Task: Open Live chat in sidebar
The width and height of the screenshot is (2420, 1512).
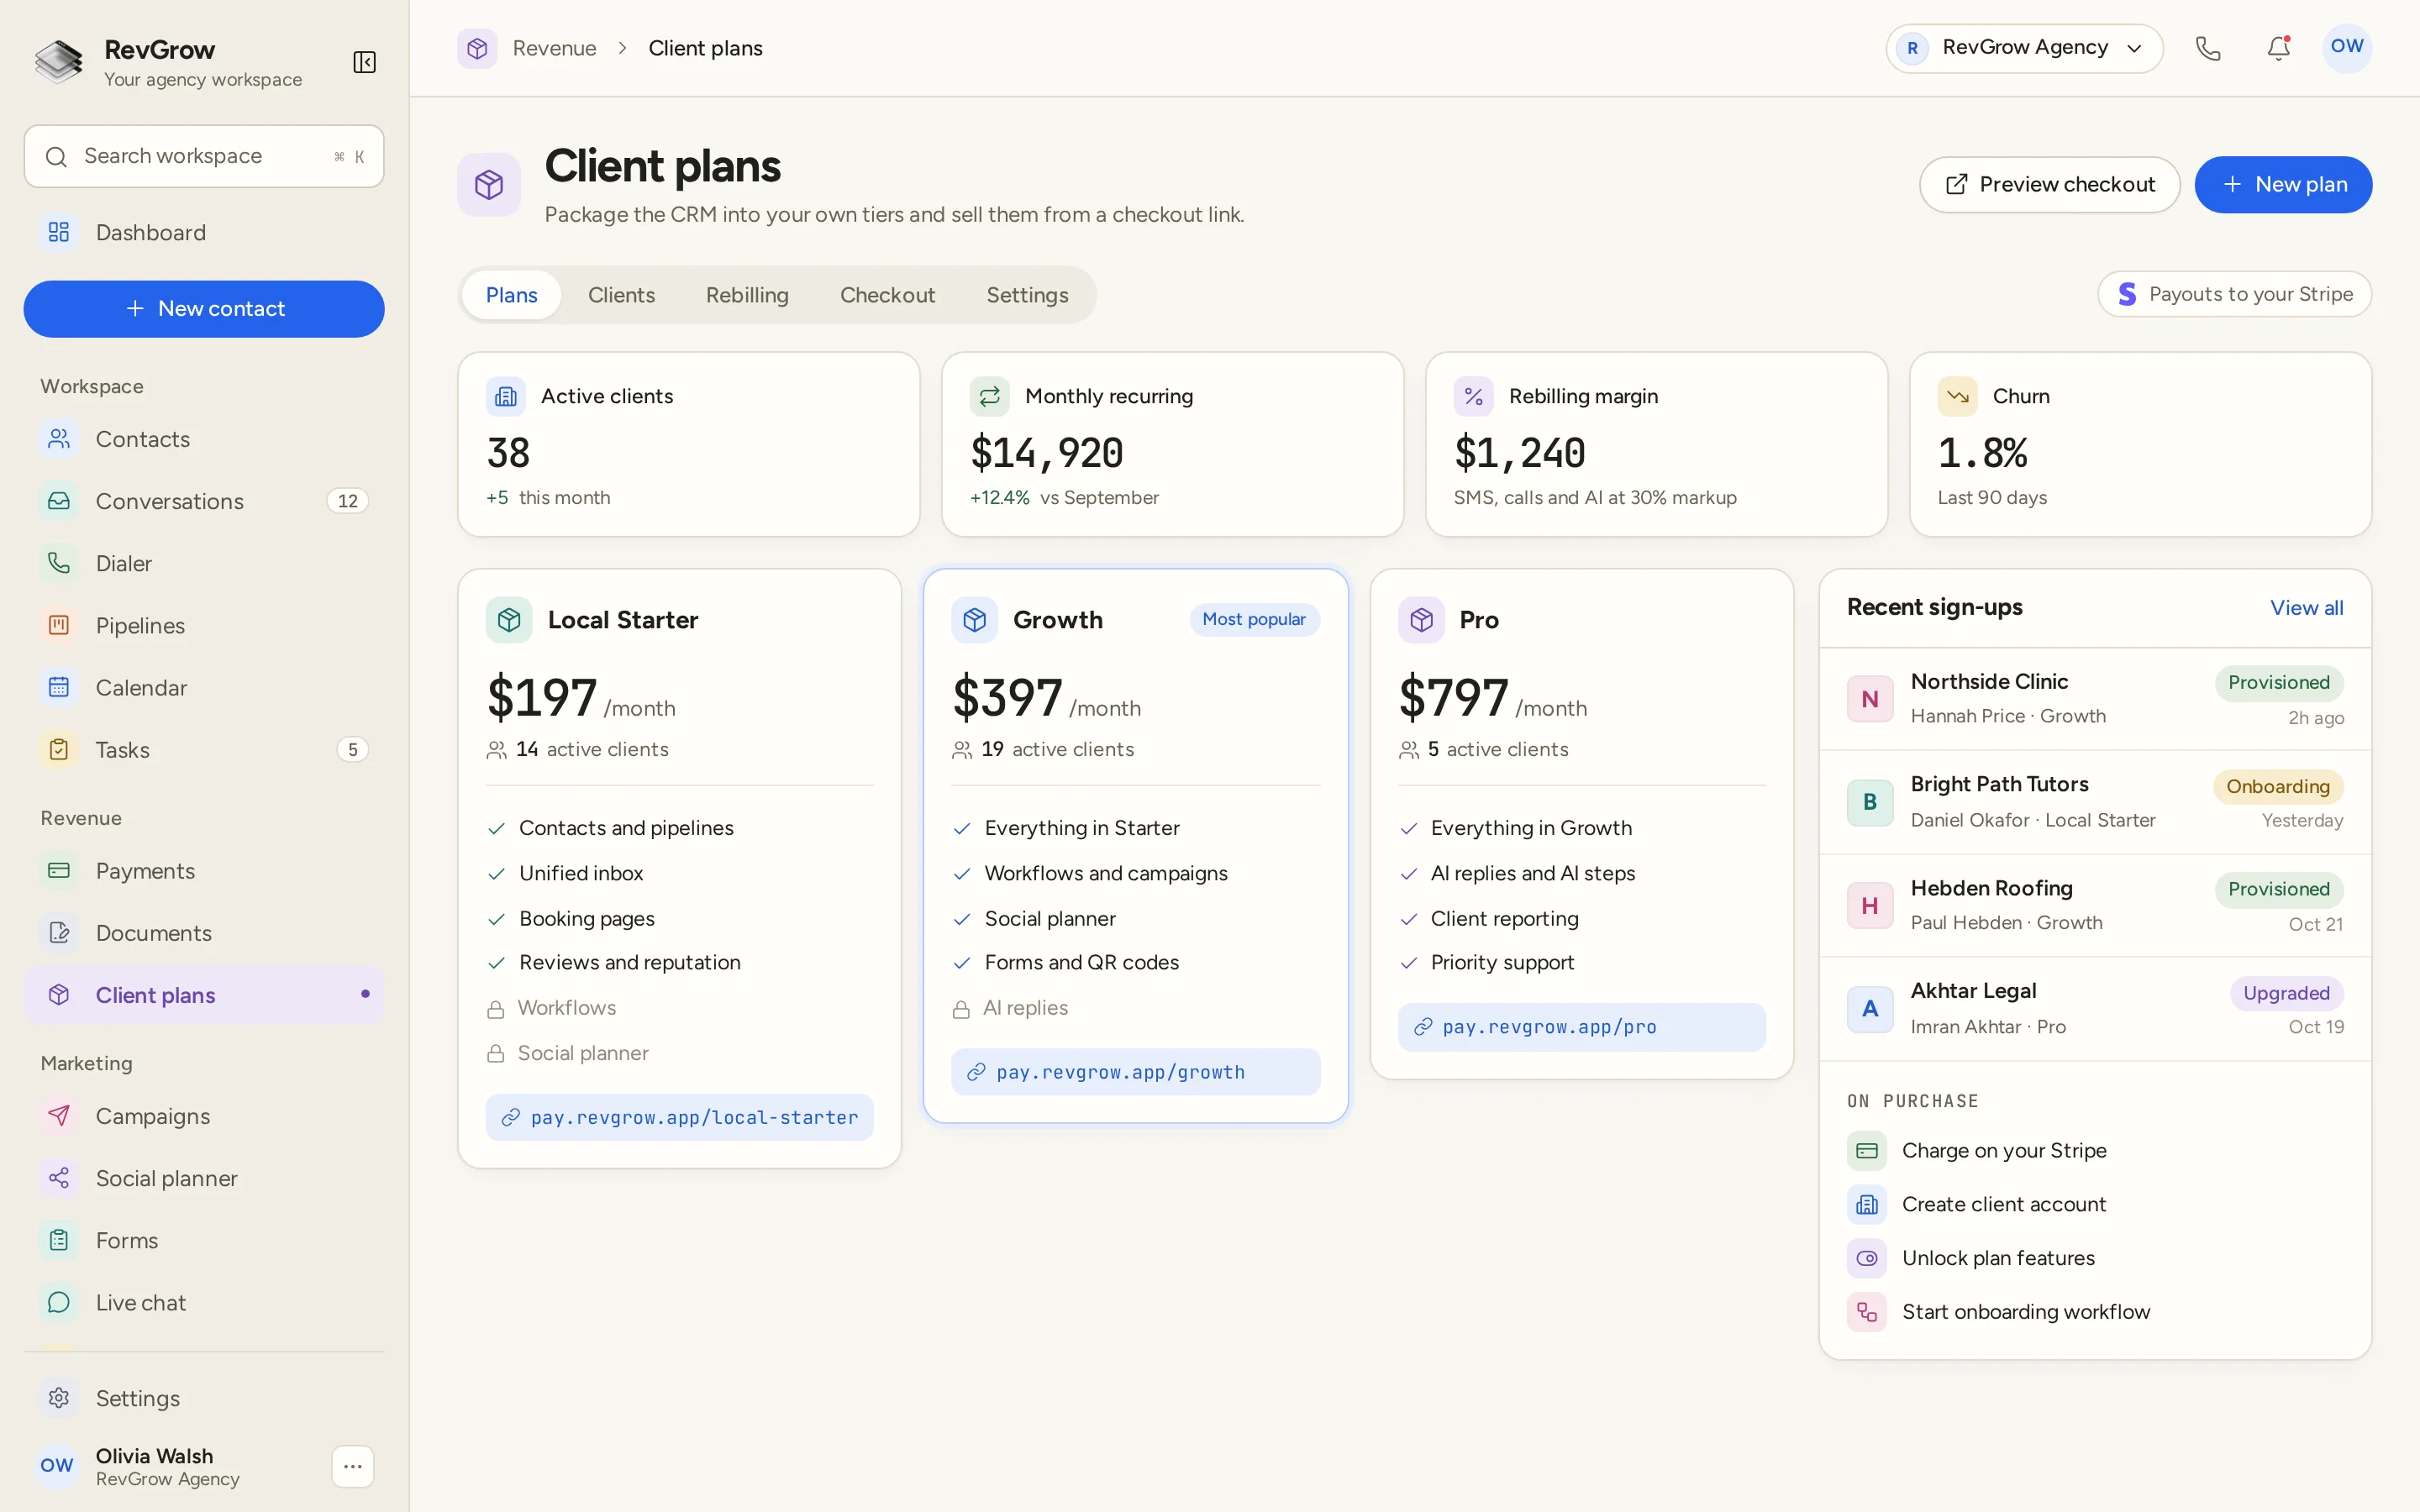Action: coord(204,1302)
